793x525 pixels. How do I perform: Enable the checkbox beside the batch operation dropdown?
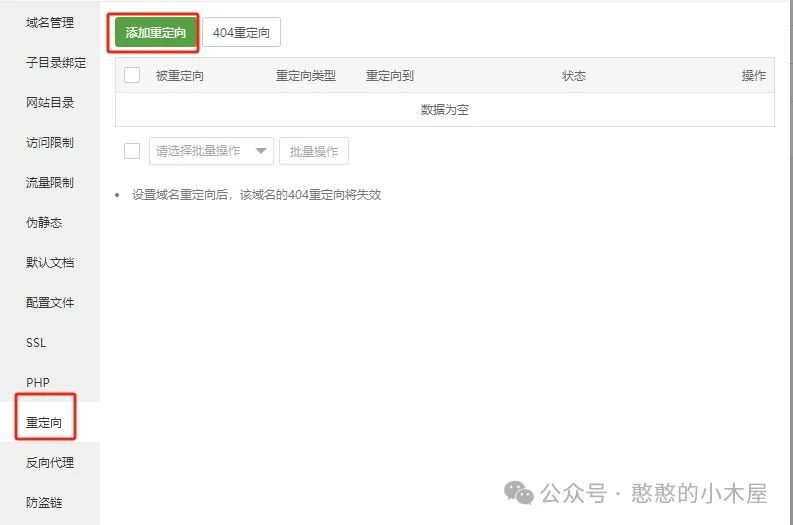pos(132,151)
